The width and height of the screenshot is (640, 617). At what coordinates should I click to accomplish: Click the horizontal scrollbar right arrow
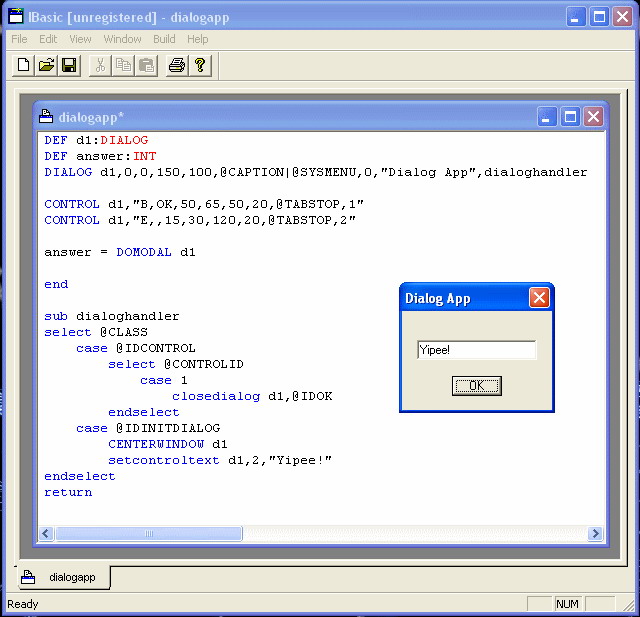point(595,533)
